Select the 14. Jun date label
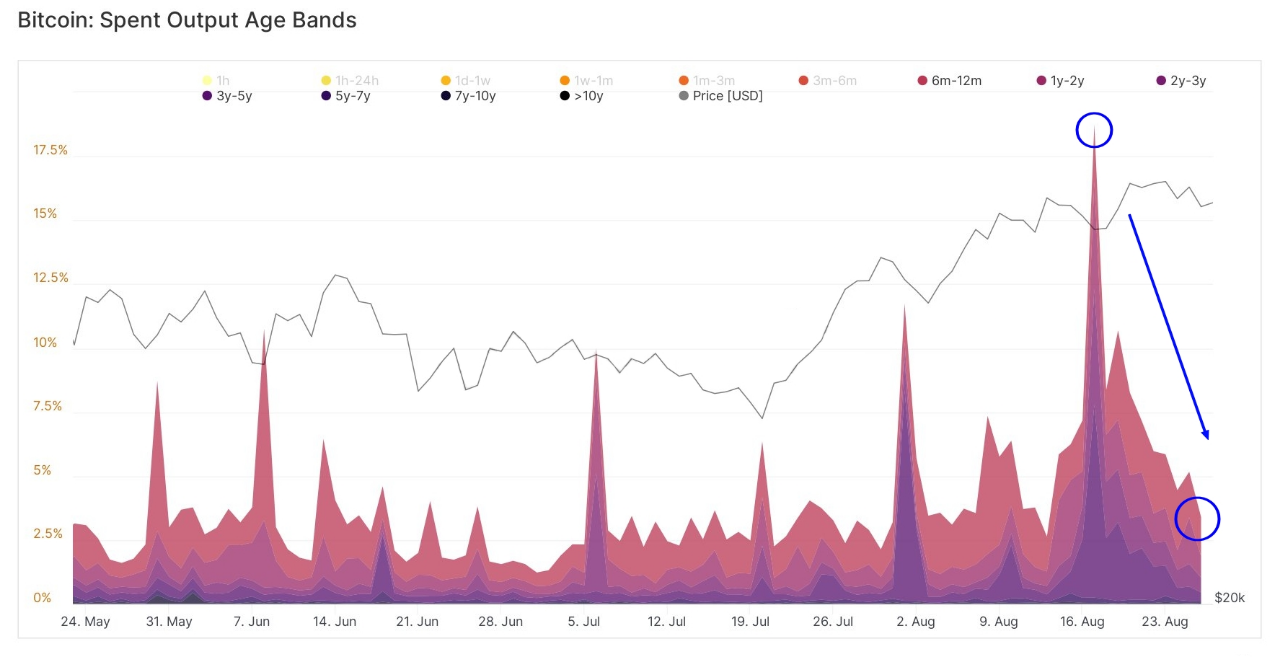Viewport: 1280px width, 664px height. [334, 621]
